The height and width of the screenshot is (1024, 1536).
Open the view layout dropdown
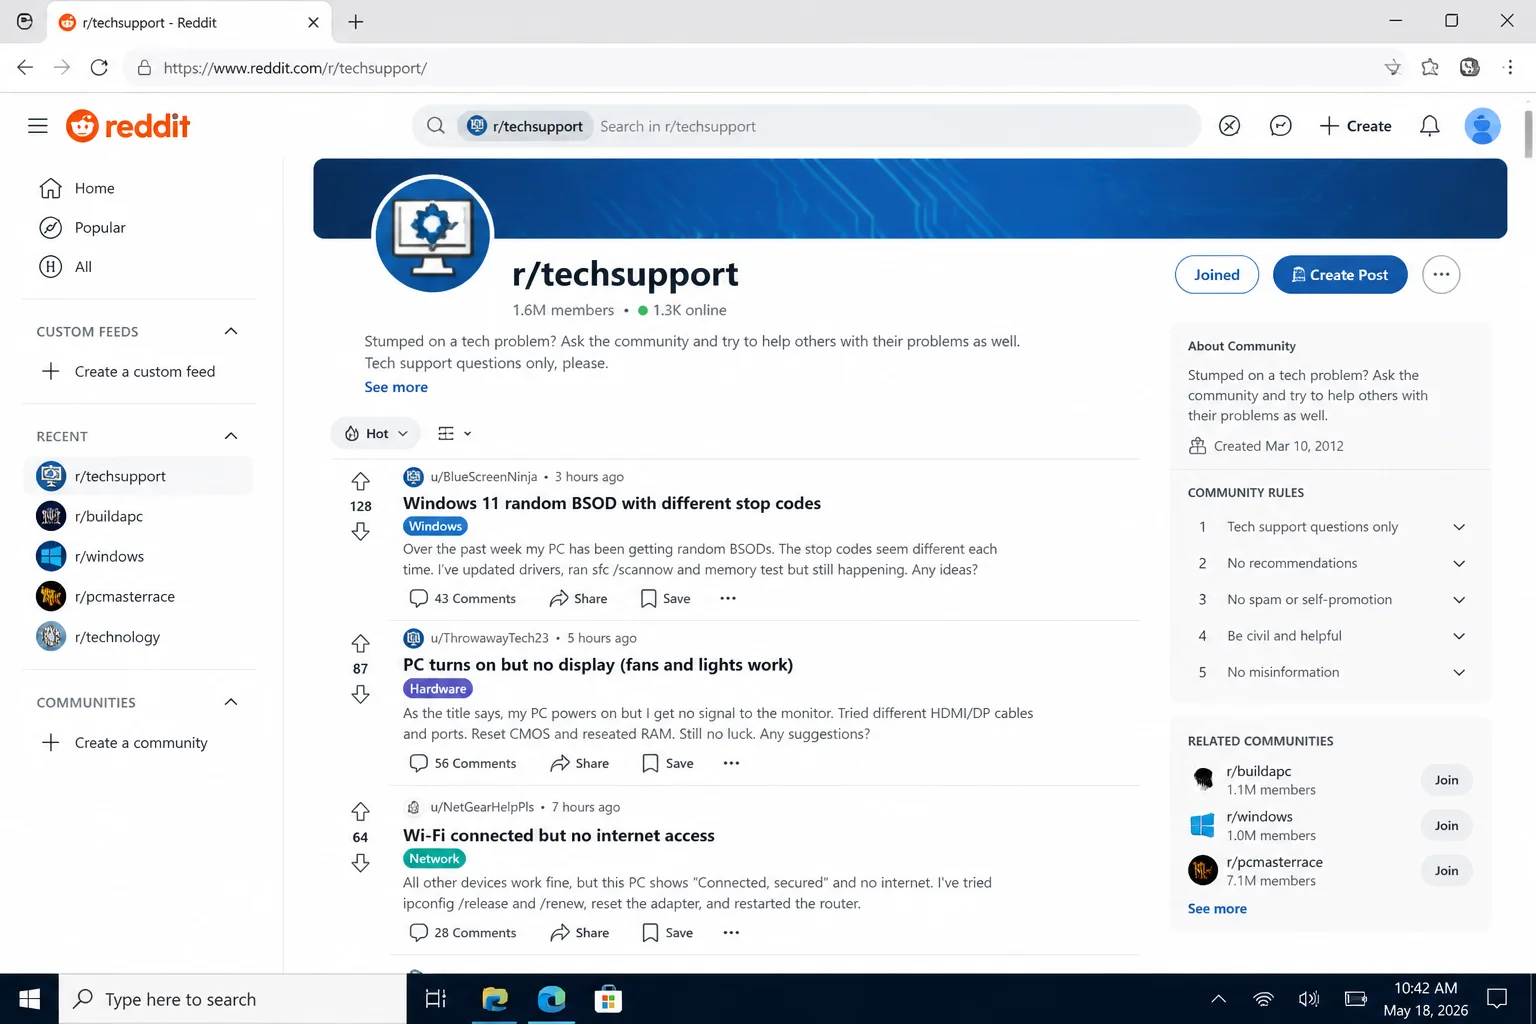[x=454, y=433]
